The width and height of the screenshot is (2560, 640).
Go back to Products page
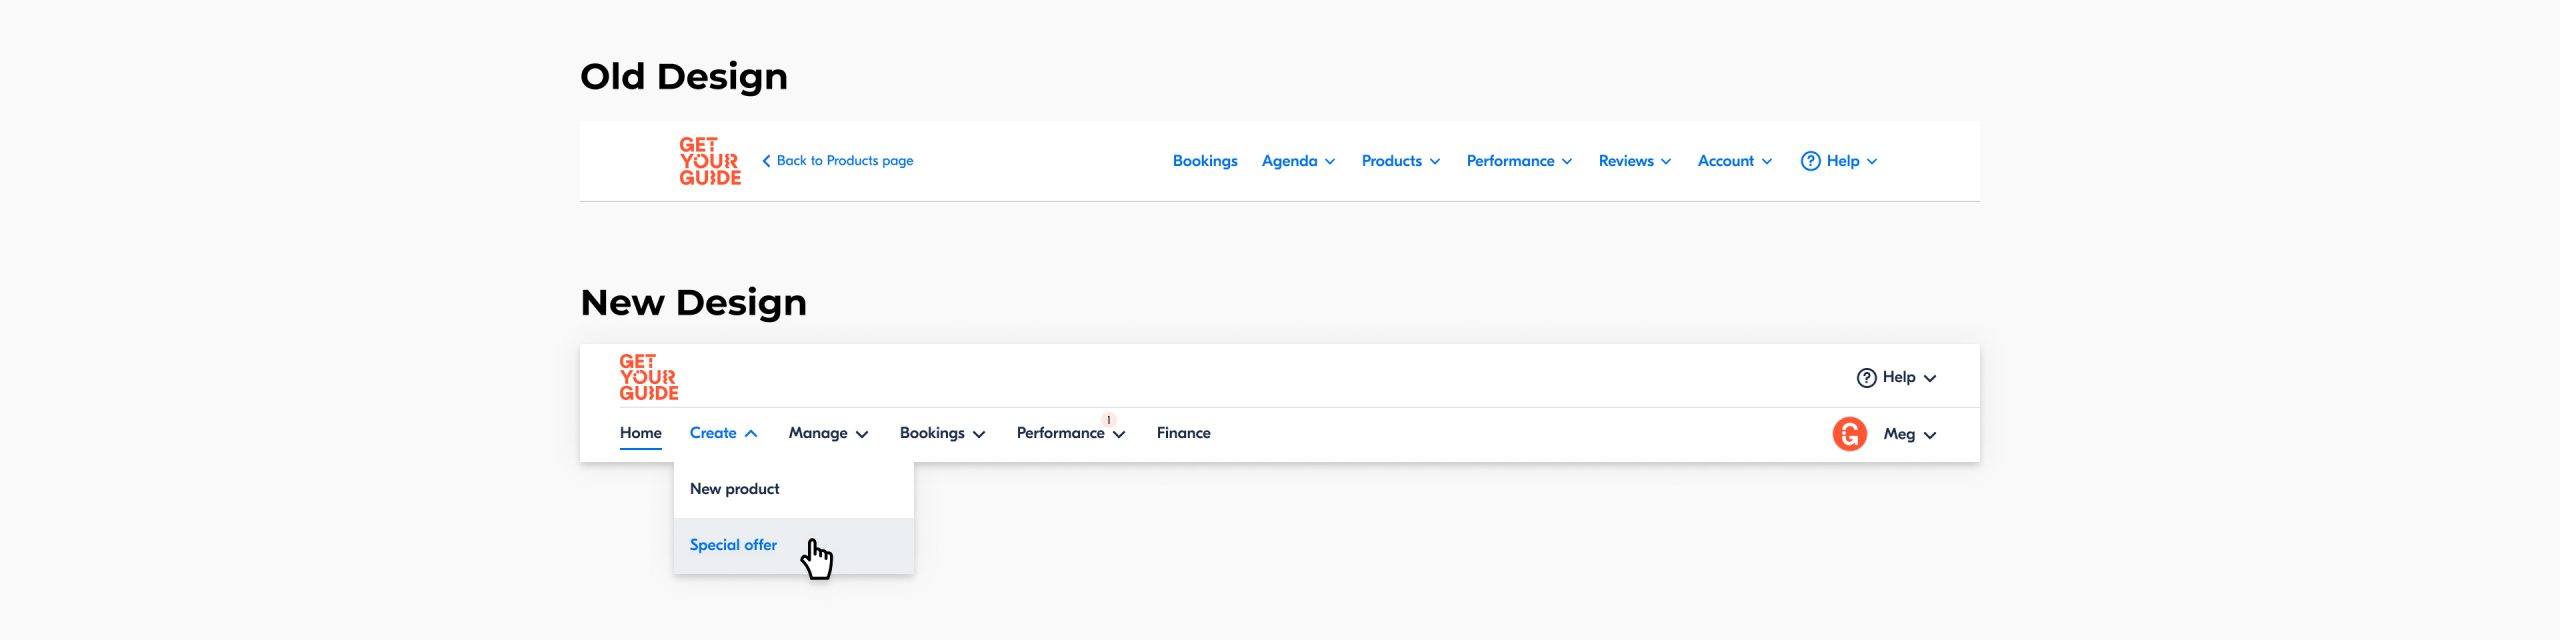[844, 161]
